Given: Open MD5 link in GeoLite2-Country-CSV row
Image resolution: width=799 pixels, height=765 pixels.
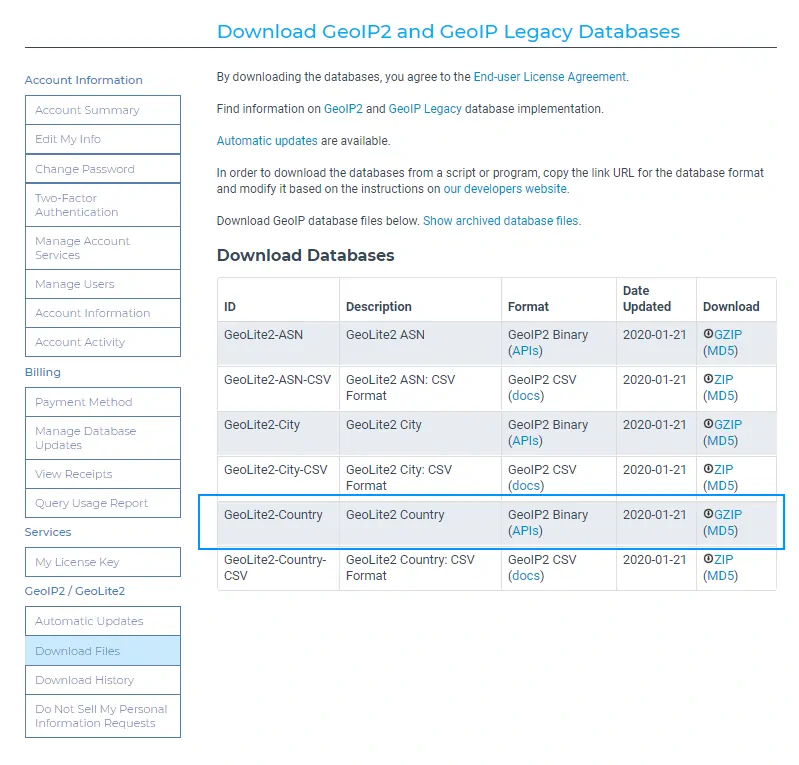Looking at the screenshot, I should click(720, 575).
